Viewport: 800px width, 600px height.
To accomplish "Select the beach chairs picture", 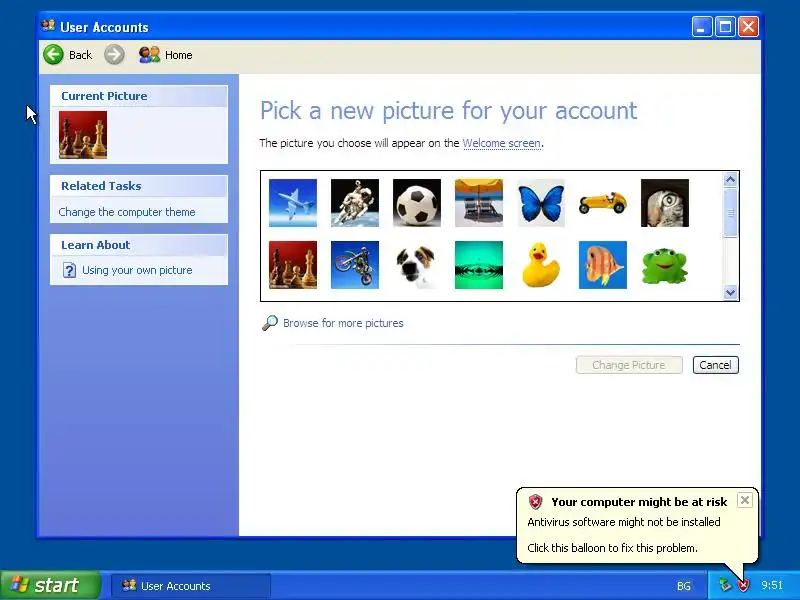I will [x=479, y=203].
